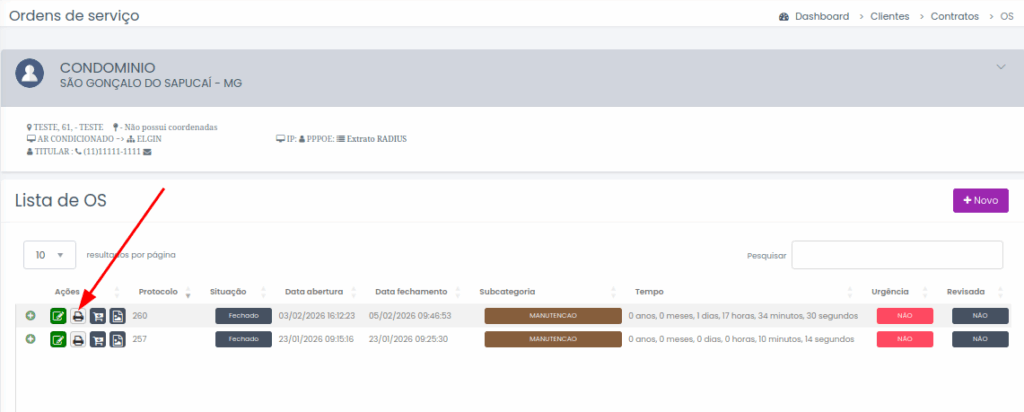Open the image attachment icon for OS 257
This screenshot has width=1024, height=412.
(x=117, y=340)
